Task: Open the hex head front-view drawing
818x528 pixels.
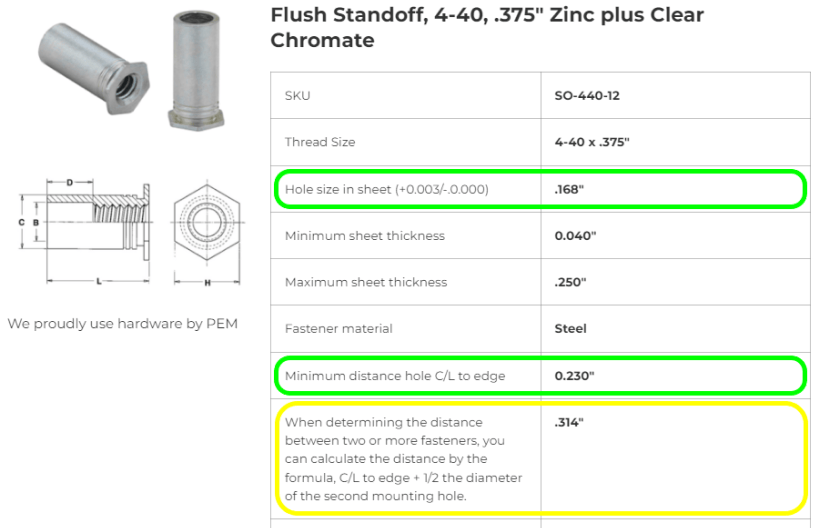Action: tap(207, 233)
